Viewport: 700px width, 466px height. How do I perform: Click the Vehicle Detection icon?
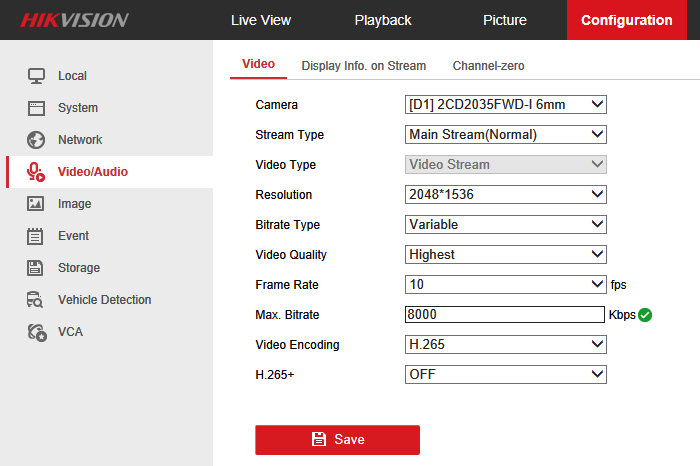(35, 300)
